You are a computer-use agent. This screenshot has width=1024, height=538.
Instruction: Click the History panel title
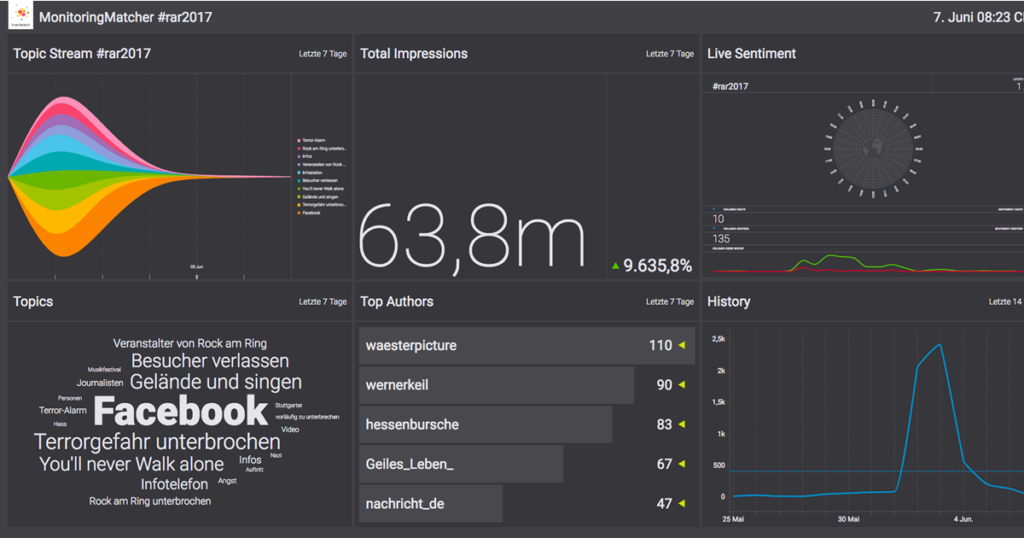(729, 302)
